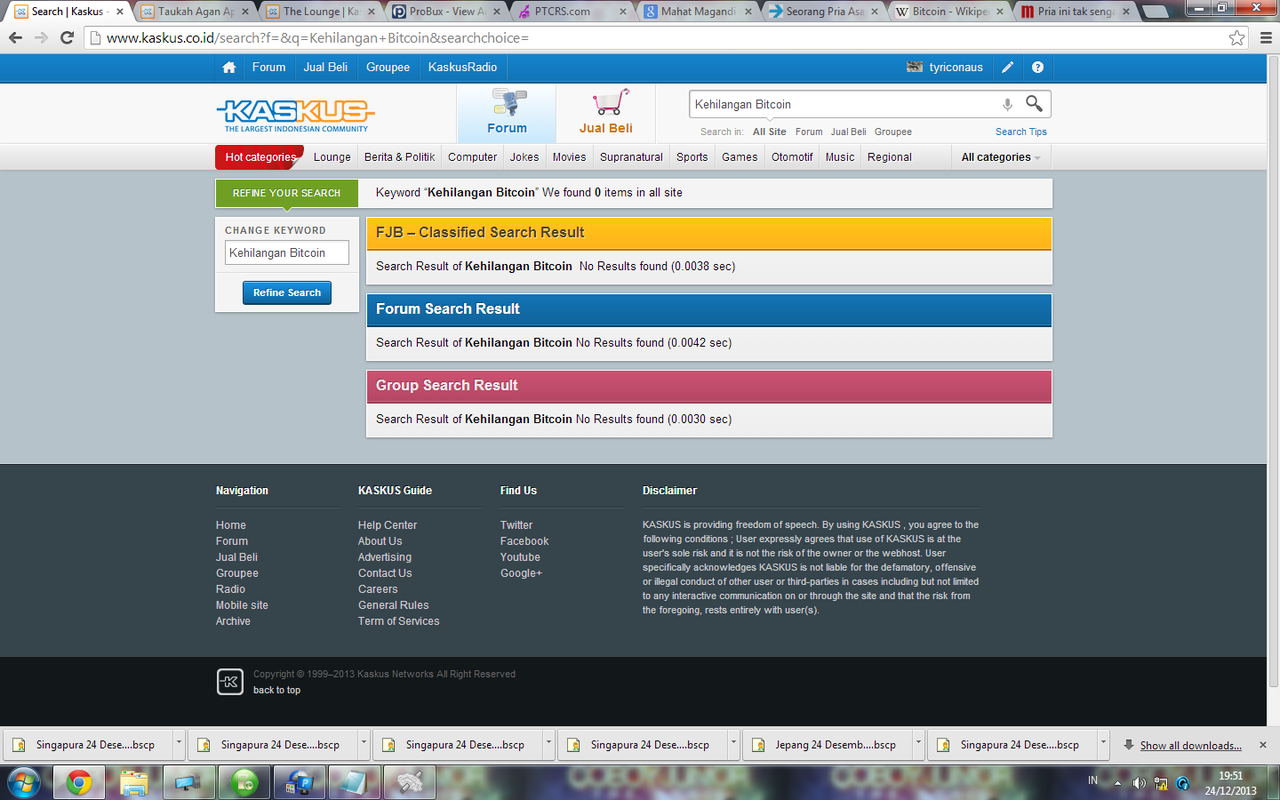Open the Supranatural category
This screenshot has width=1280, height=800.
[x=631, y=157]
